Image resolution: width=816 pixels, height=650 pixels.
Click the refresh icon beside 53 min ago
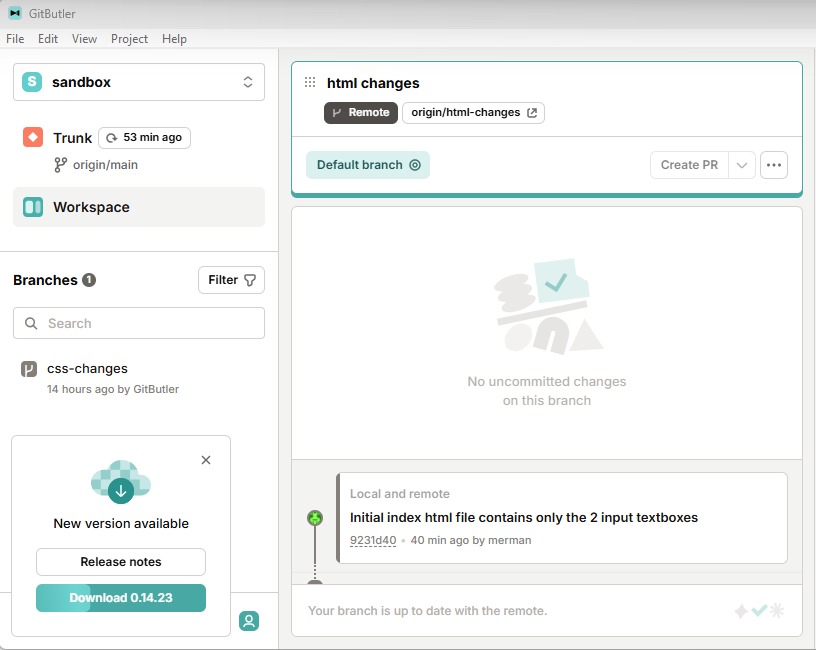[x=111, y=138]
